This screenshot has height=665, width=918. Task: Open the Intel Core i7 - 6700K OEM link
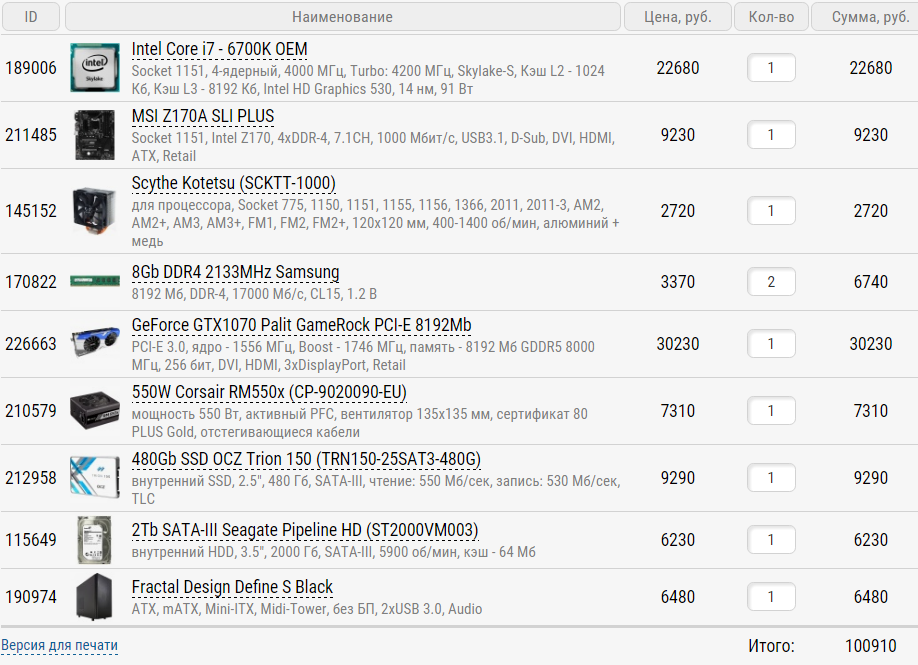point(219,50)
